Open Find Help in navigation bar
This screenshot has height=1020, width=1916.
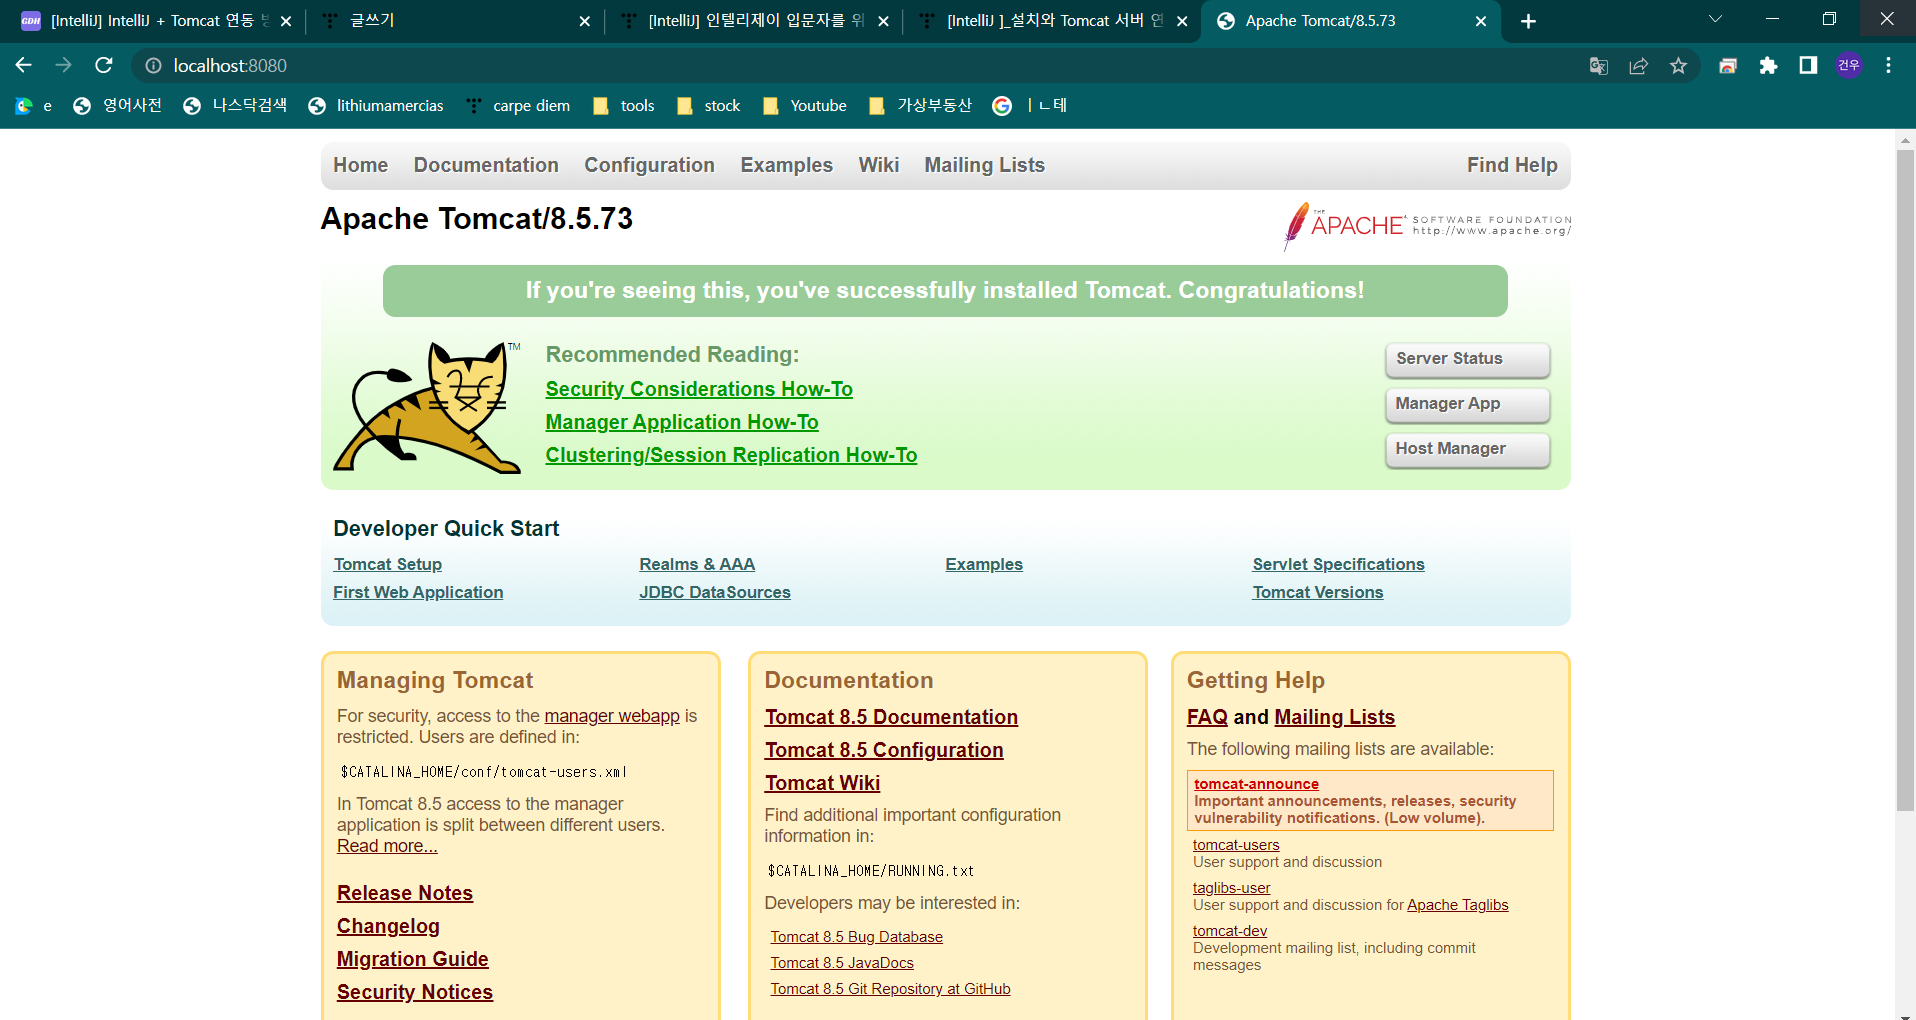[1512, 165]
